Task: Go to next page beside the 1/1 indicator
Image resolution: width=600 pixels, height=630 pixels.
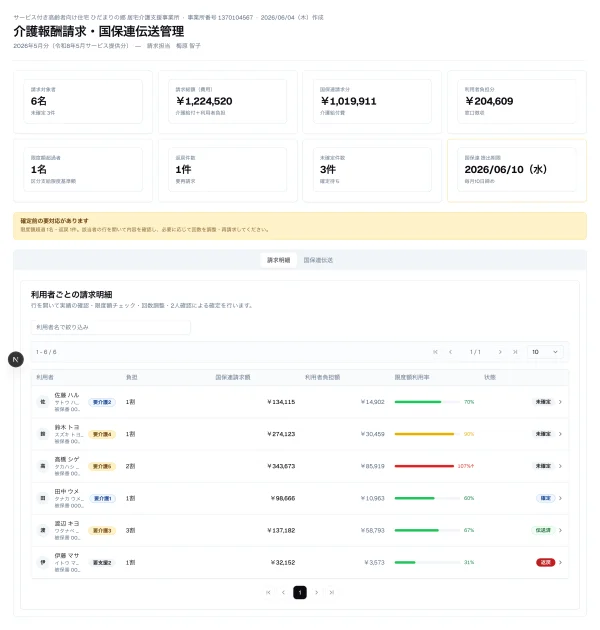Action: pos(500,352)
